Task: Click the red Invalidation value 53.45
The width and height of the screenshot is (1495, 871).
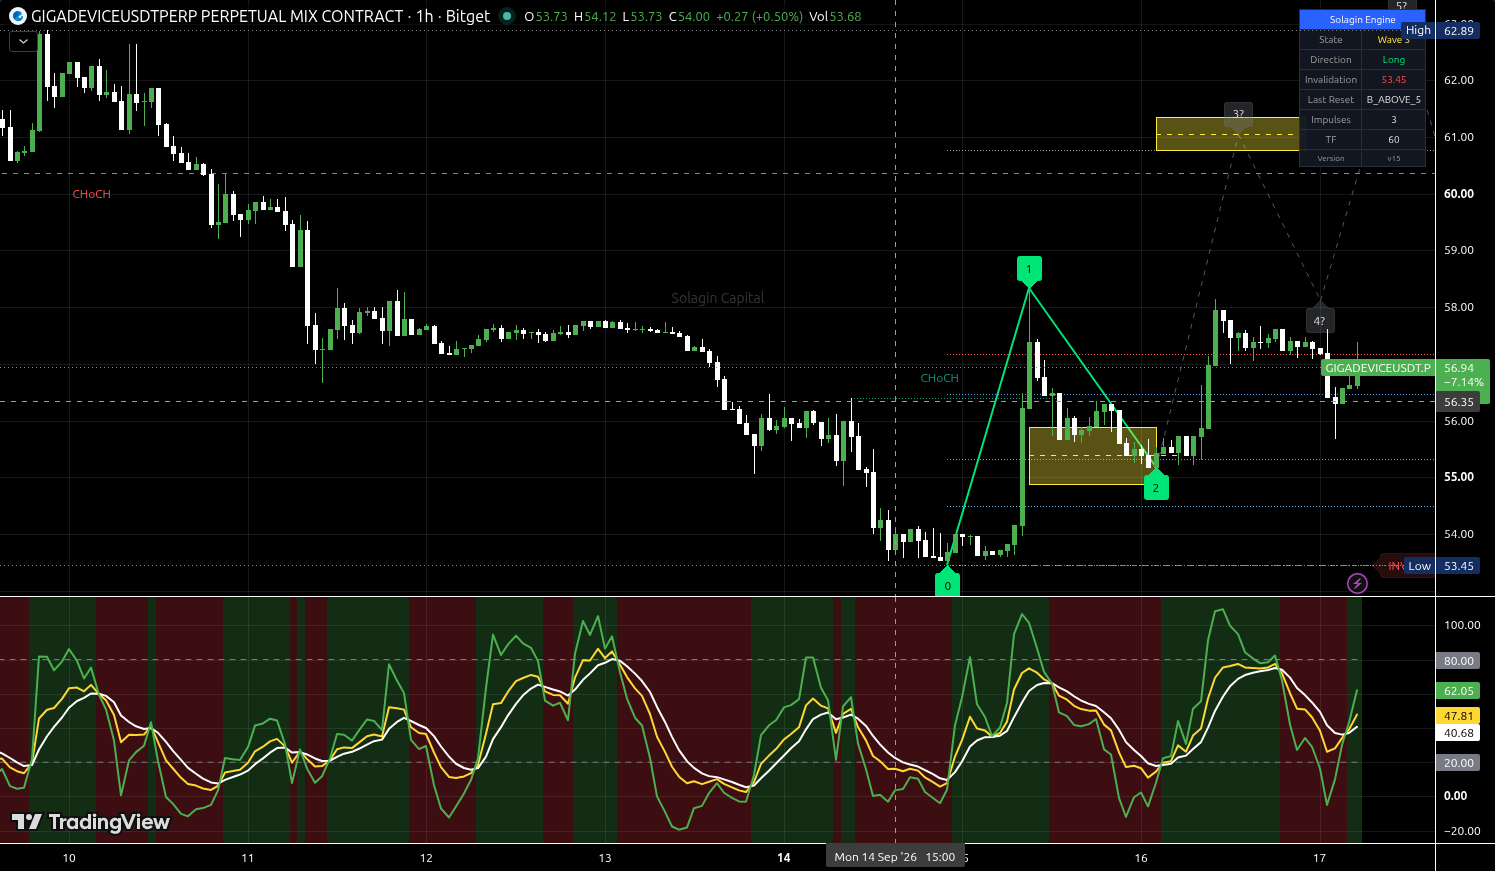Action: (x=1393, y=80)
